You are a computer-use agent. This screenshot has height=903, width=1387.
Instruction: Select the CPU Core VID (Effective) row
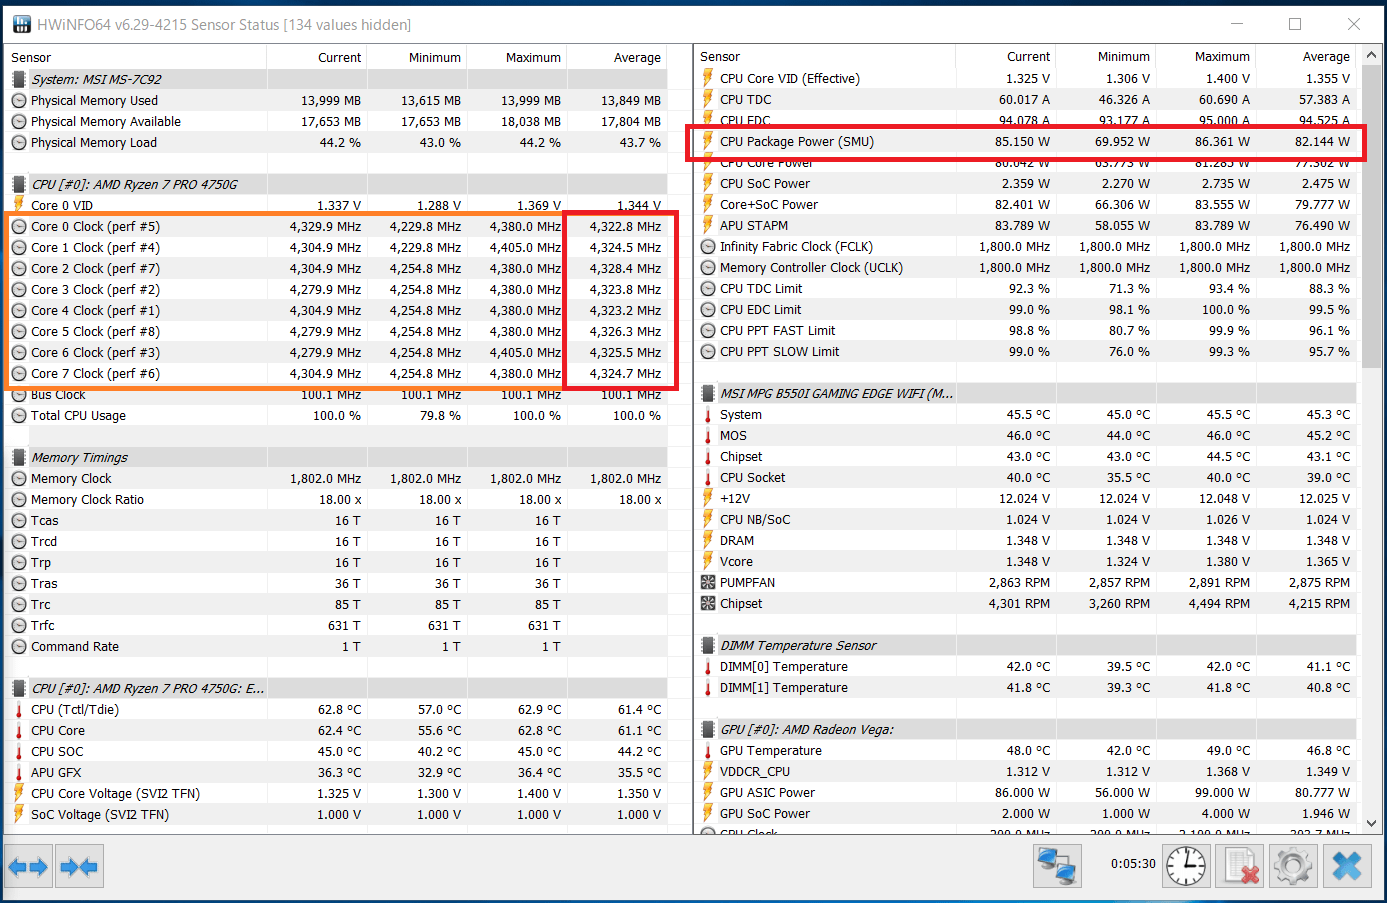click(1026, 78)
